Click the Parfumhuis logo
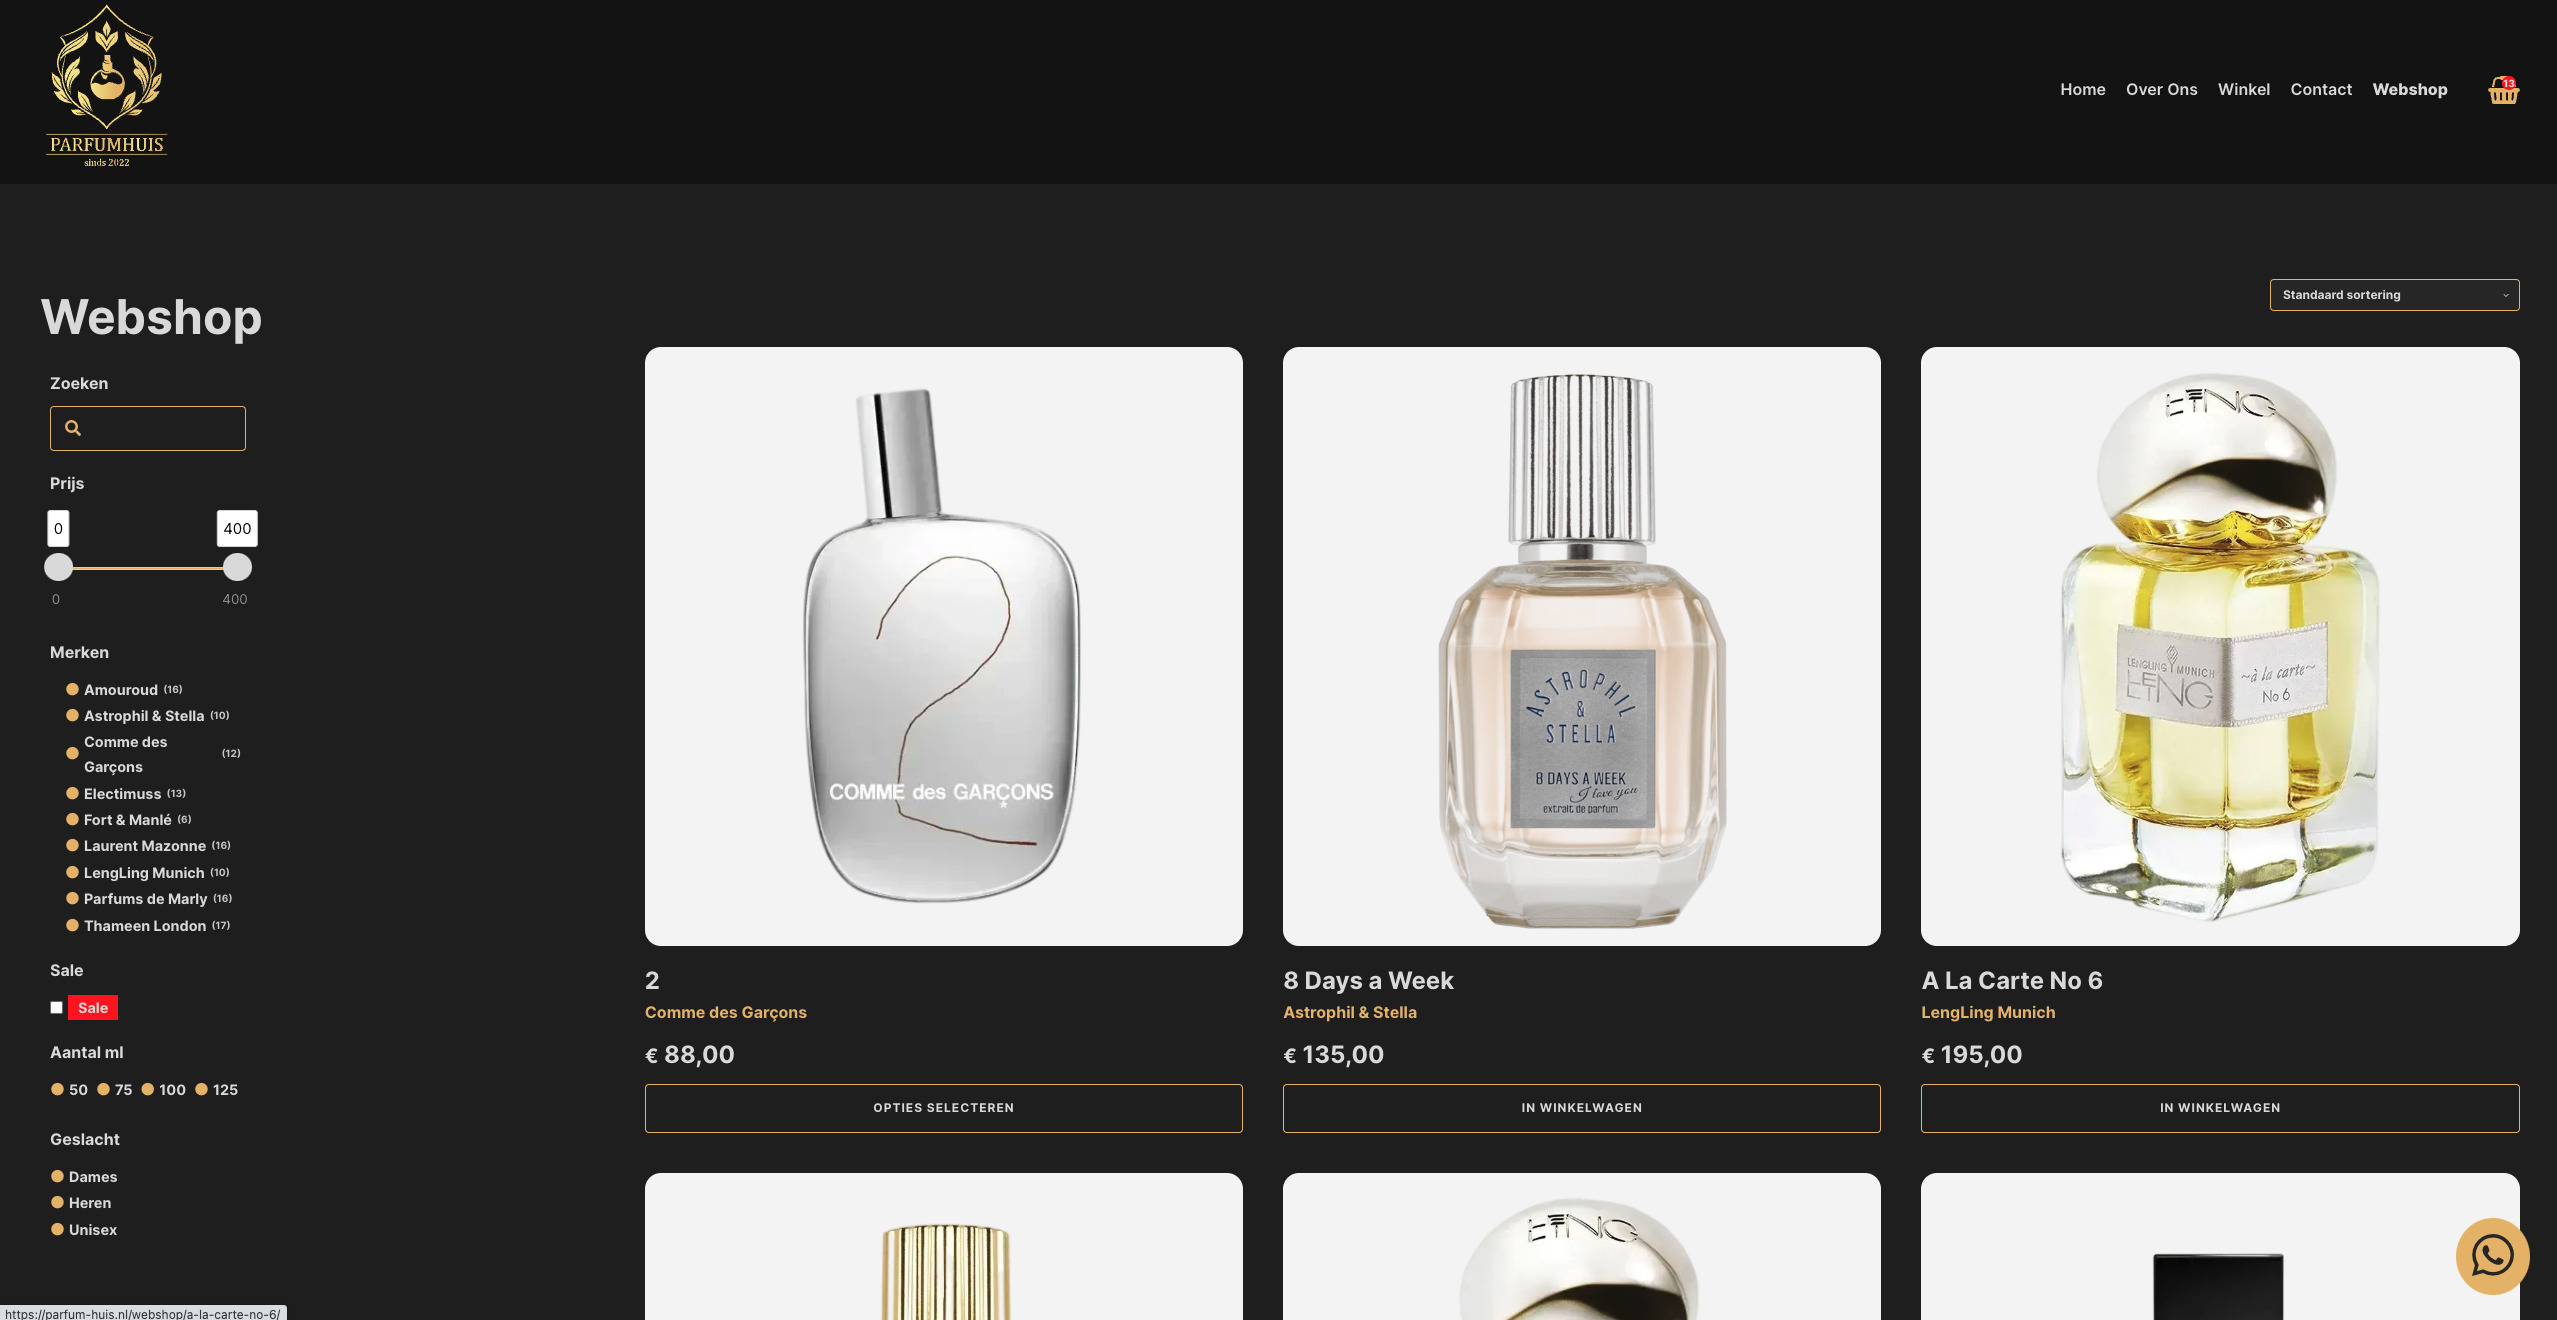The image size is (2557, 1320). point(107,86)
